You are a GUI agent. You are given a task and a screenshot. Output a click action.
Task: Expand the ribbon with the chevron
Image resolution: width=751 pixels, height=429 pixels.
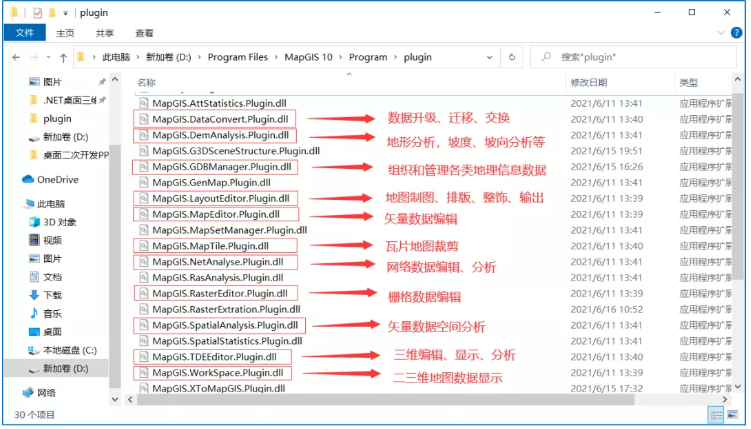point(721,33)
